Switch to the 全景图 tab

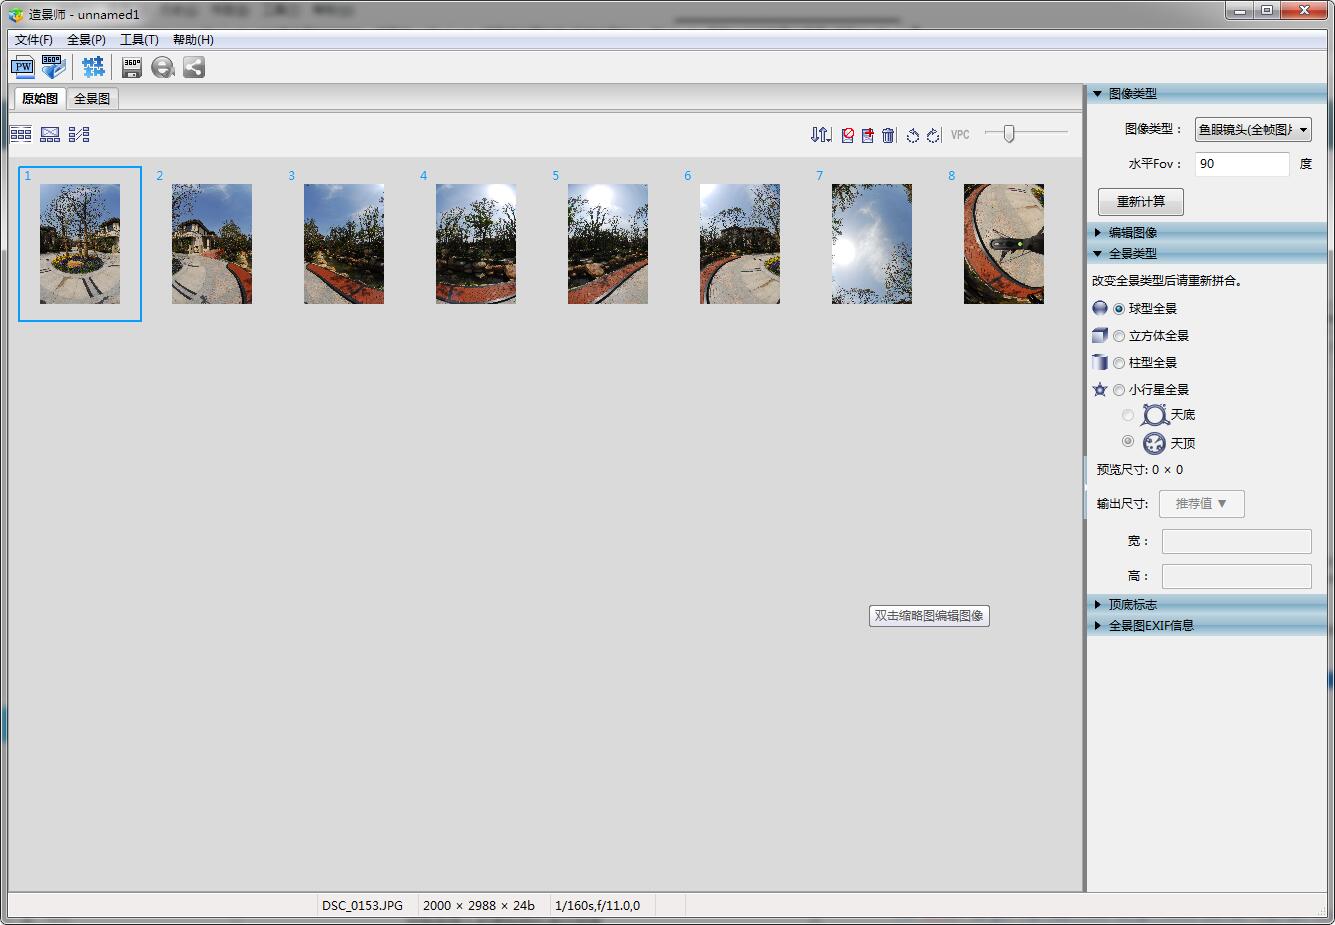(92, 99)
